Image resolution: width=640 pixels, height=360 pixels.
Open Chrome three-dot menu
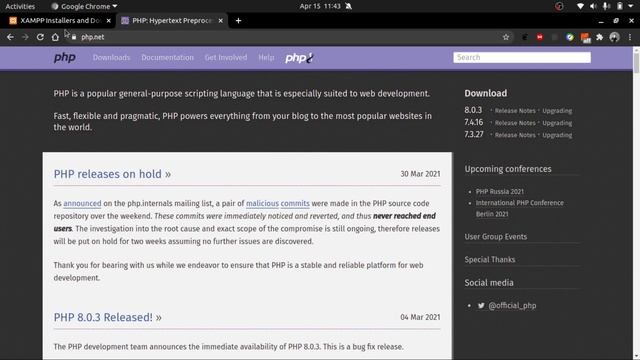(630, 37)
